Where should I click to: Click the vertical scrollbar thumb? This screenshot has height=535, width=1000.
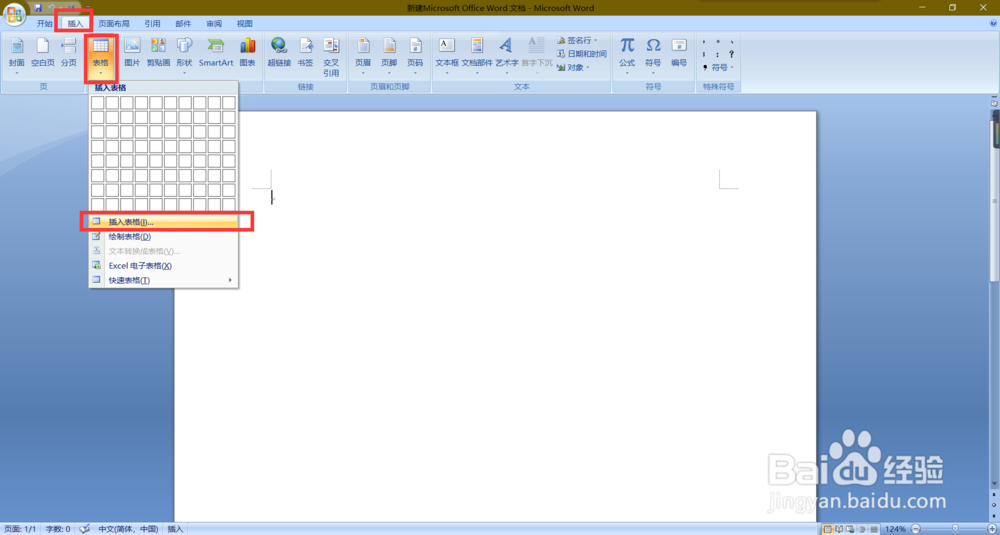click(994, 200)
